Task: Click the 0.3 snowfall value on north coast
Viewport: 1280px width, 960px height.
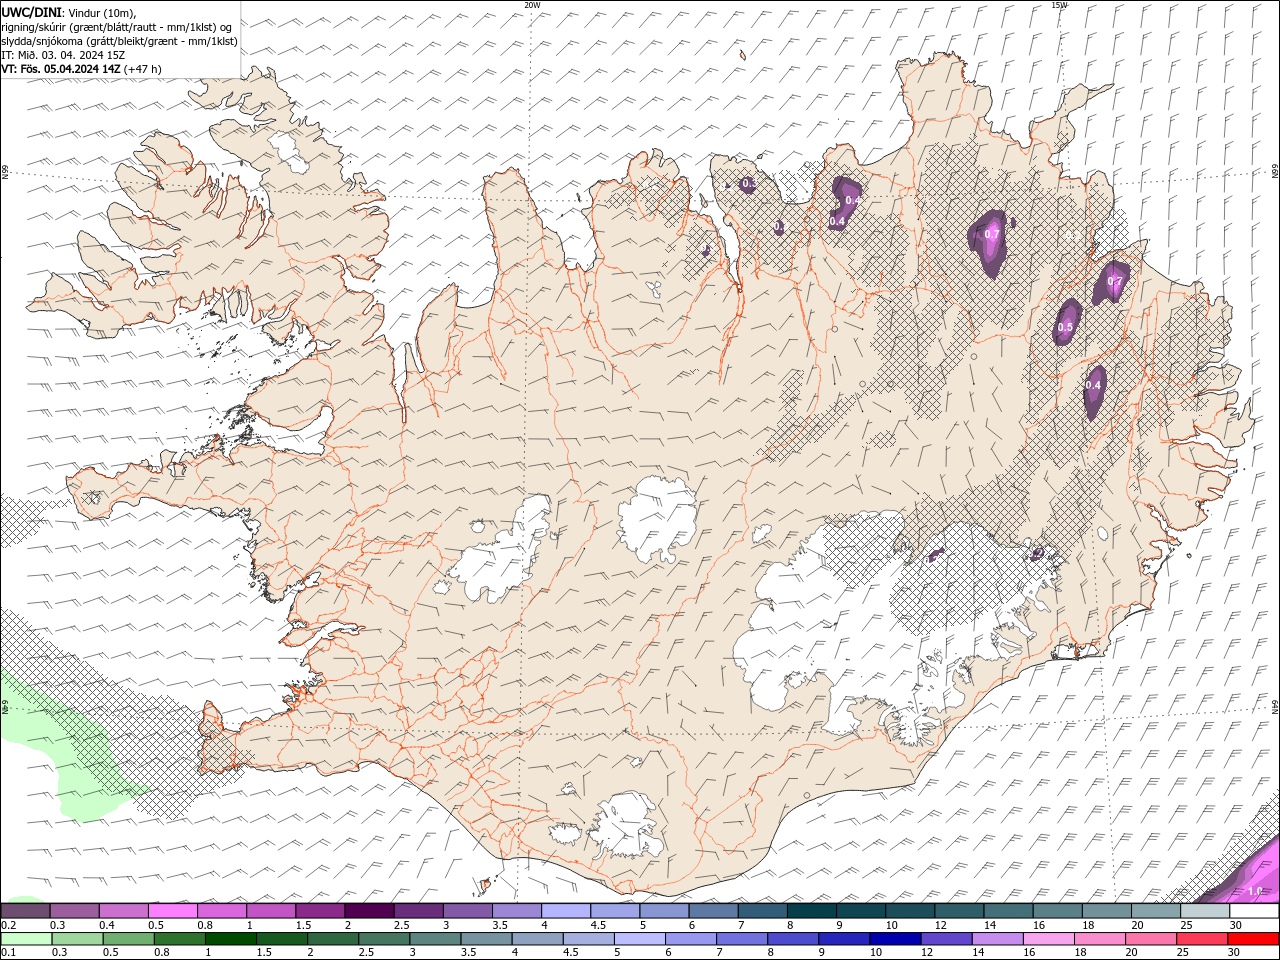Action: pyautogui.click(x=748, y=183)
